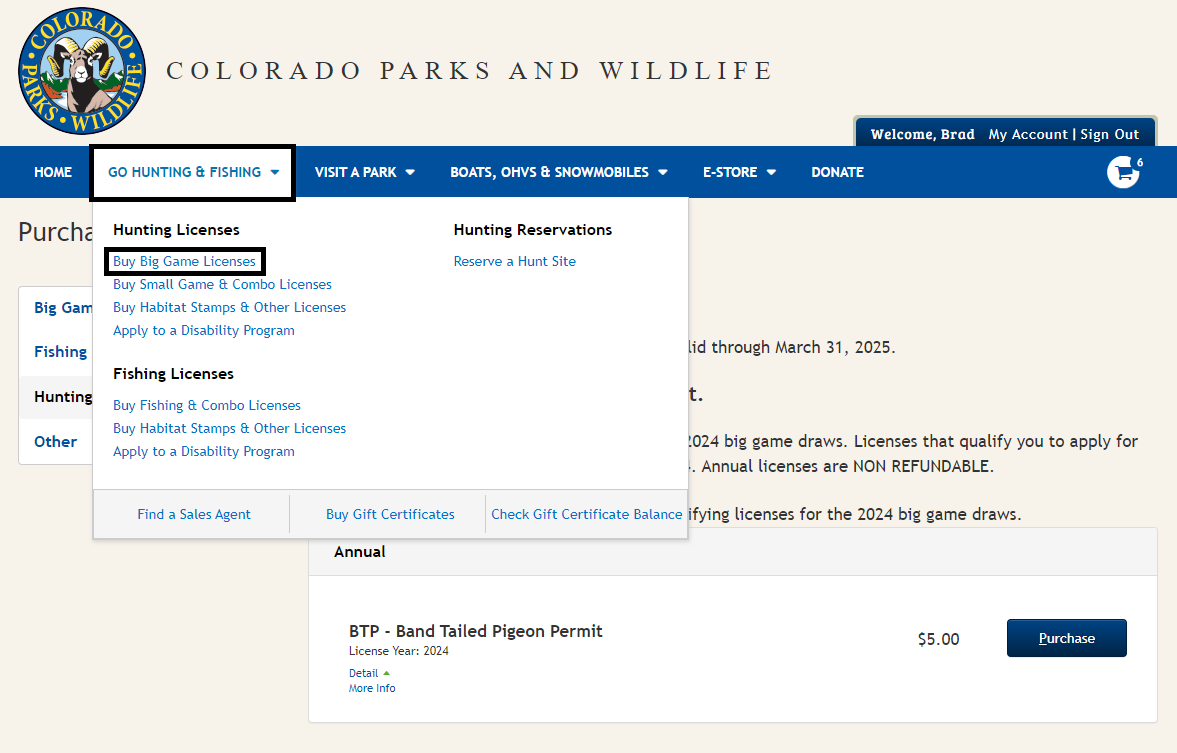Image resolution: width=1177 pixels, height=753 pixels.
Task: Click the Colorado Parks Wildlife logo
Action: [82, 71]
